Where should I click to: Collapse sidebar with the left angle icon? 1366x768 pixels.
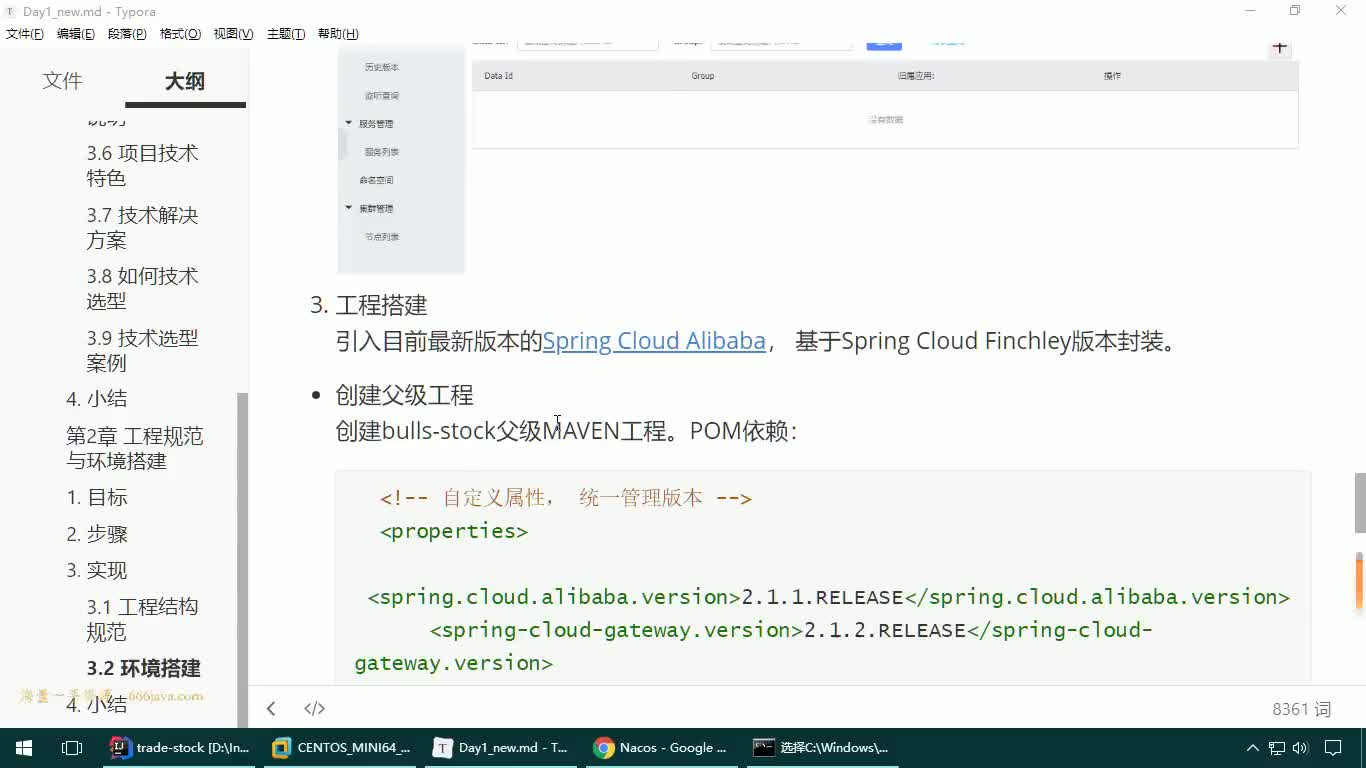271,708
